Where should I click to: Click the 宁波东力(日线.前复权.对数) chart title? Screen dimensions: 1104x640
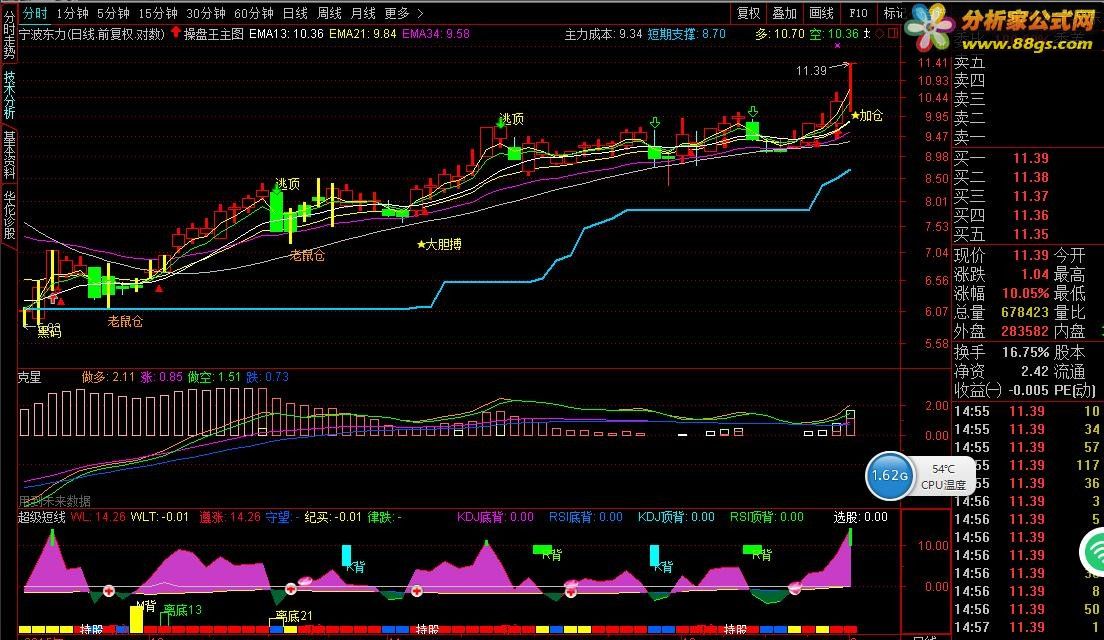[92, 33]
